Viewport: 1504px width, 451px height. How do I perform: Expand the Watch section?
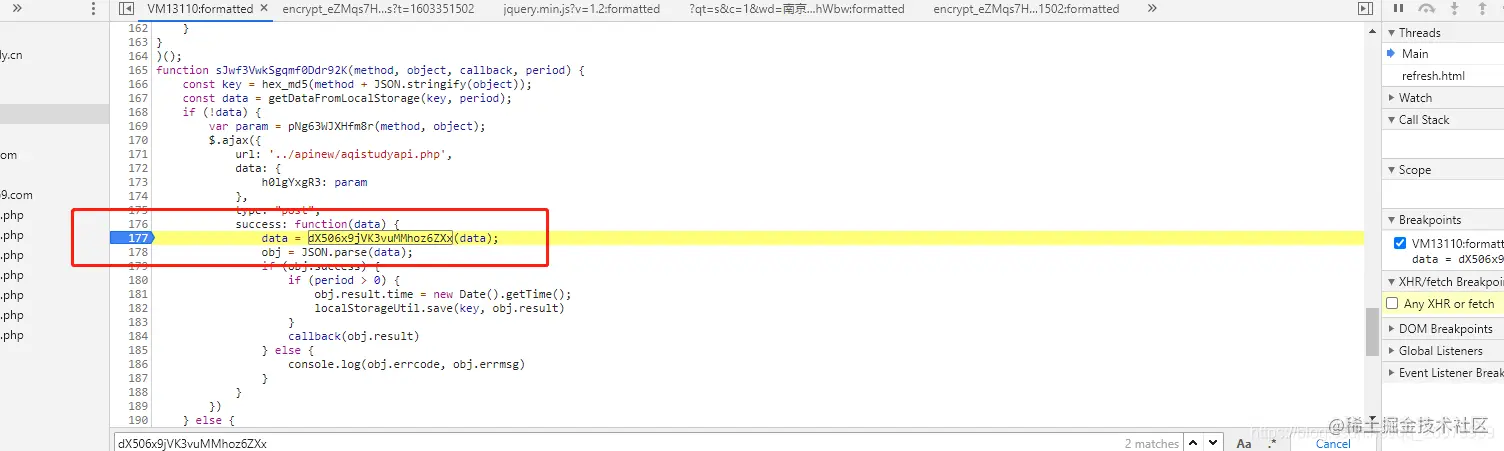1443,98
